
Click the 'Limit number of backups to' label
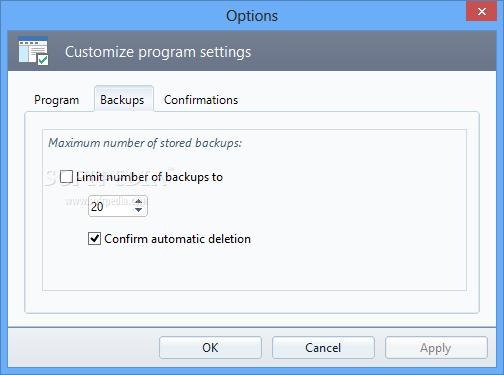coord(149,177)
